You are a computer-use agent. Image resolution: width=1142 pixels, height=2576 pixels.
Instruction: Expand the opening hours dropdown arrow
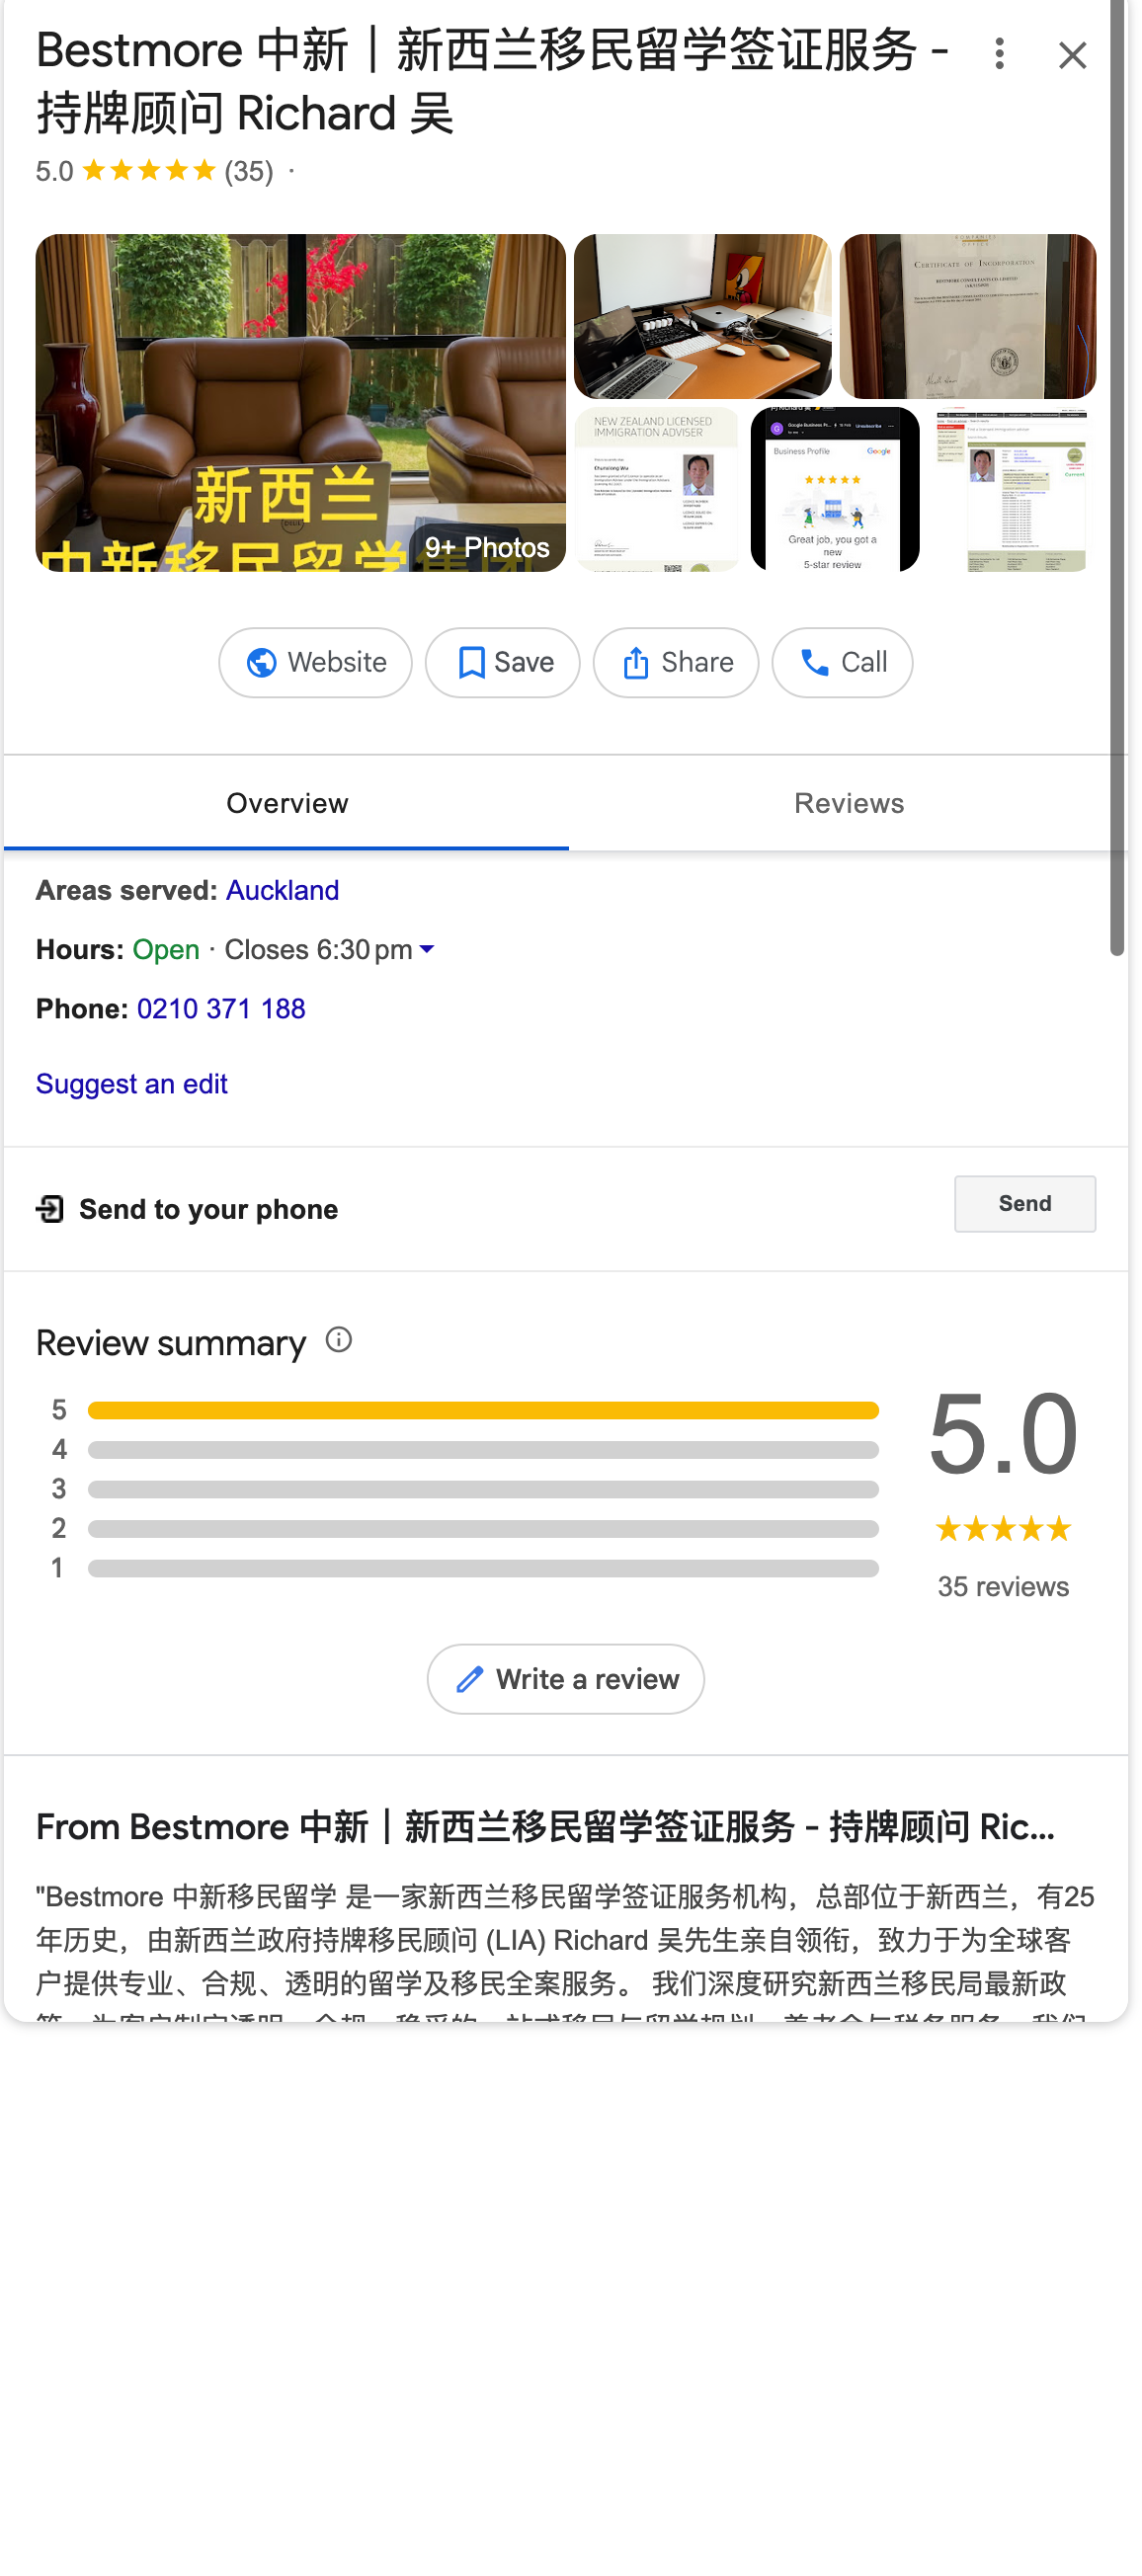pyautogui.click(x=427, y=949)
